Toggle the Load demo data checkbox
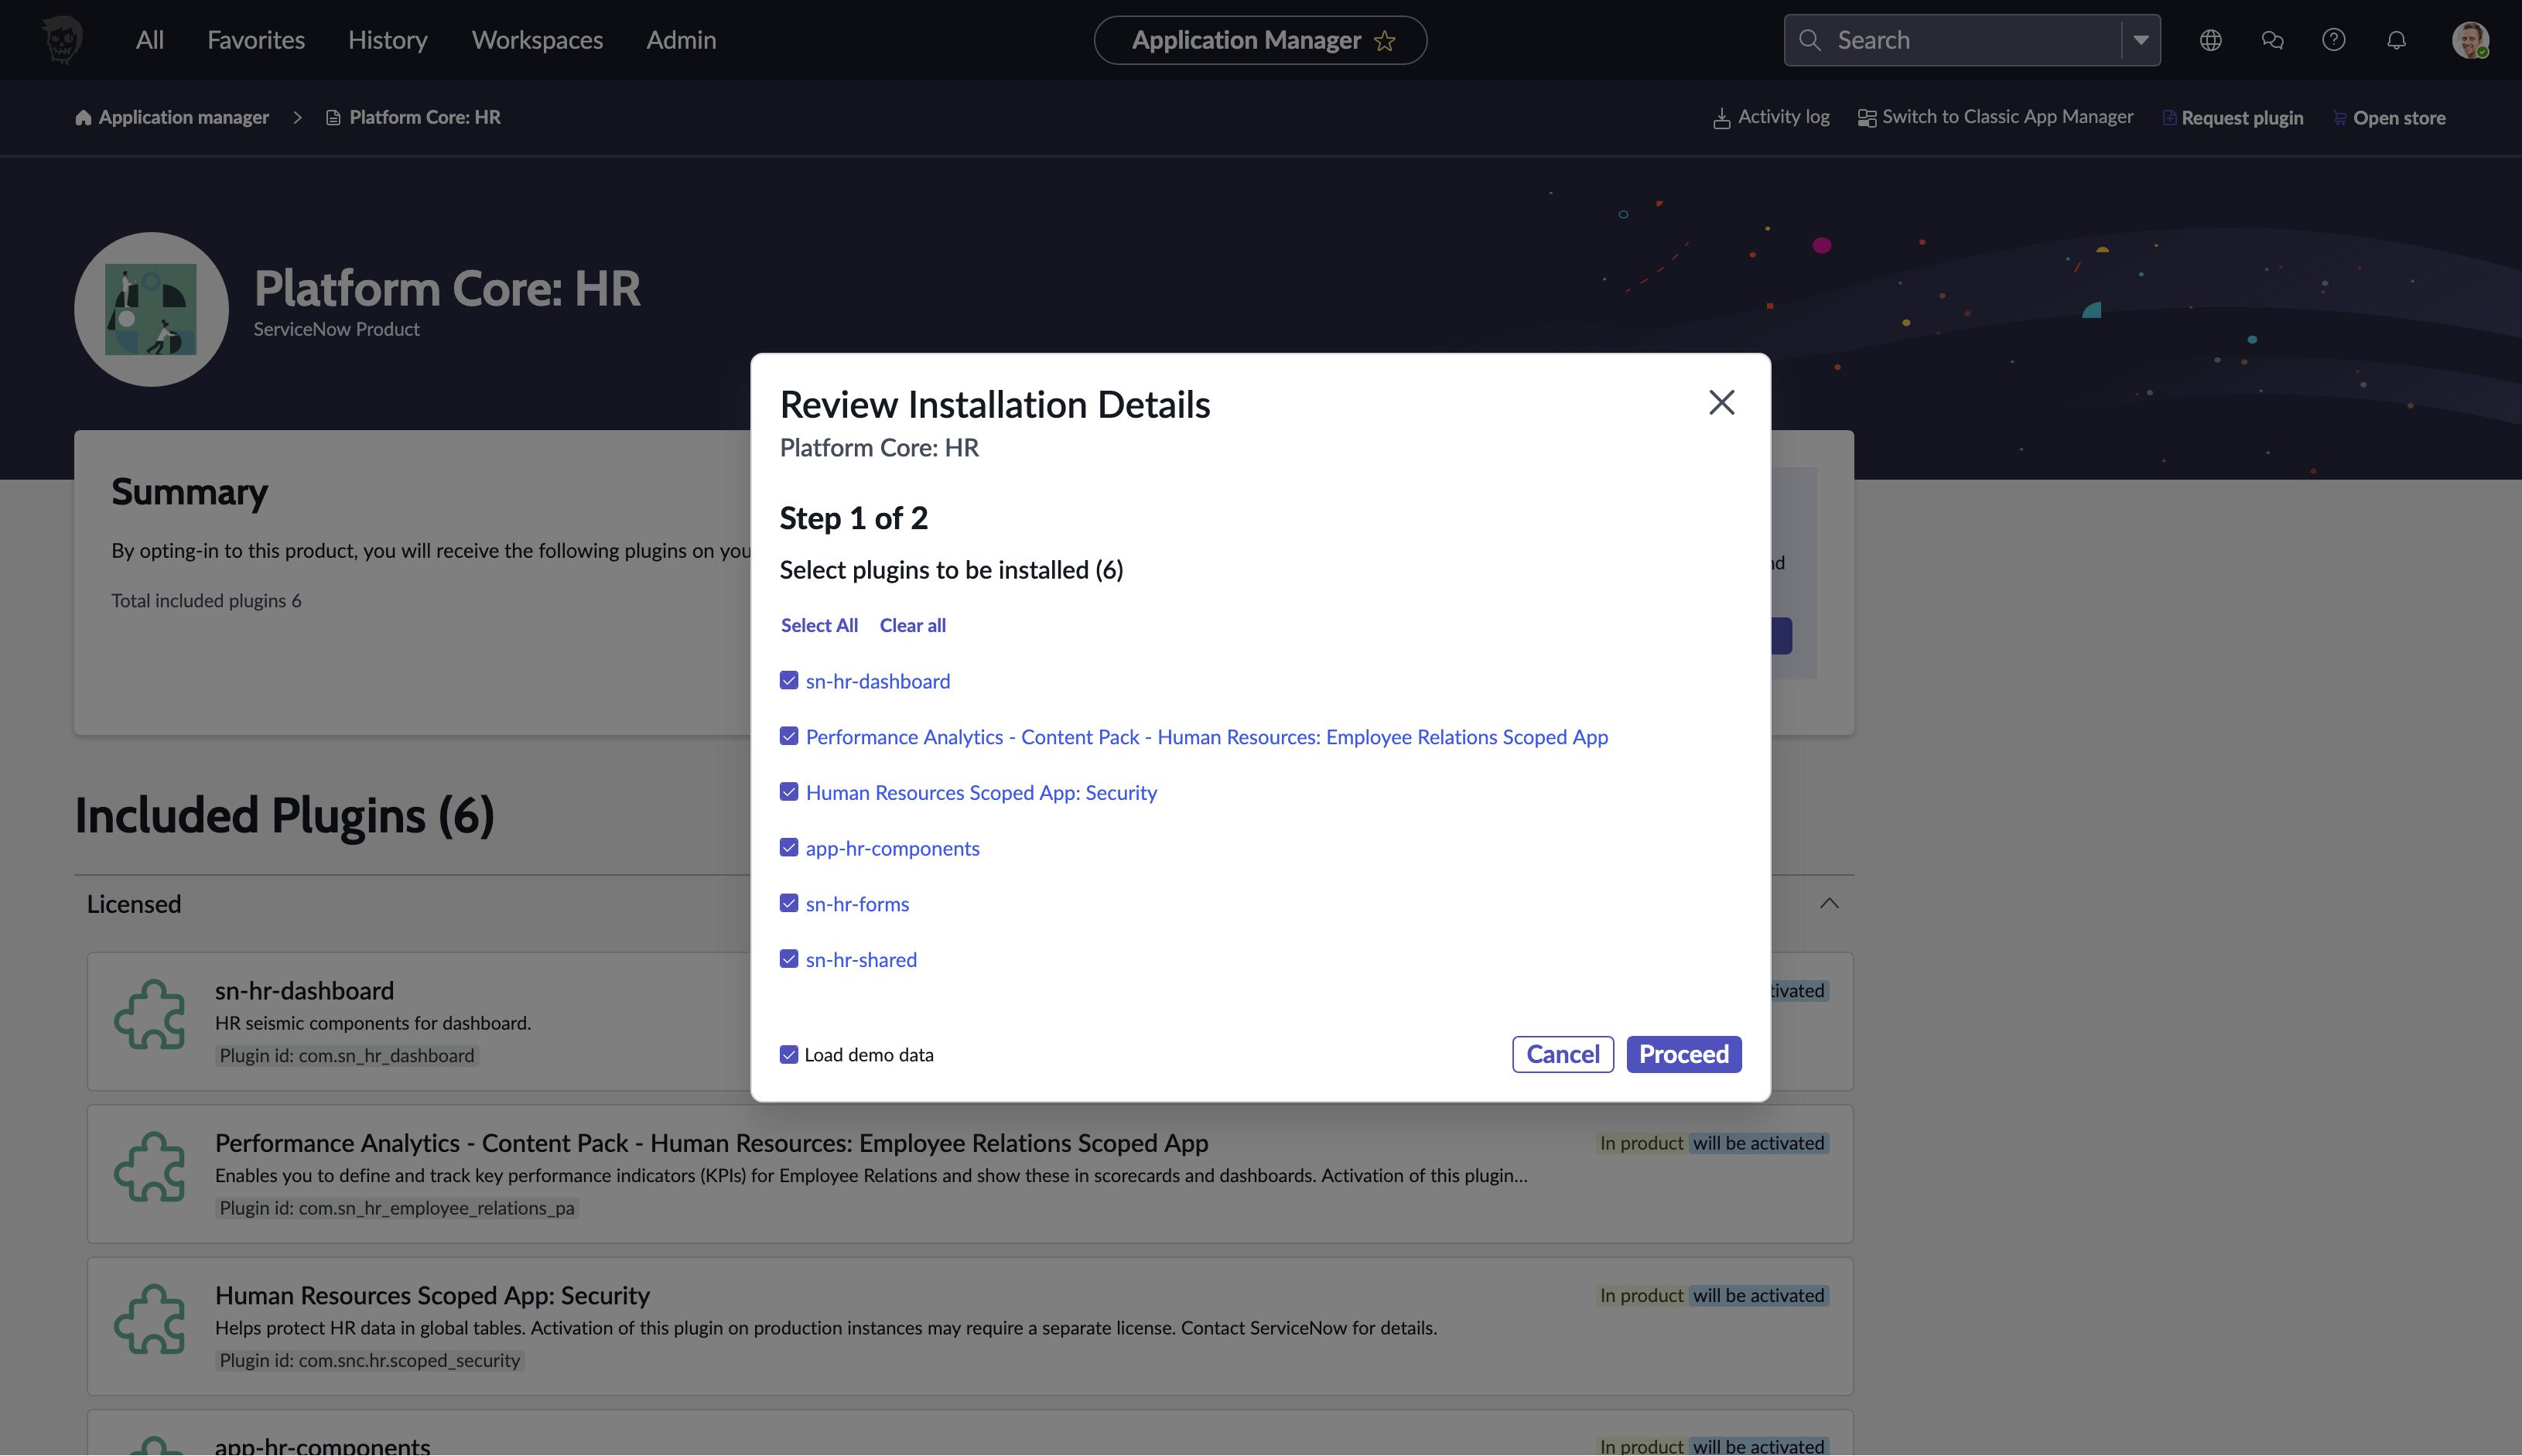Screen dimensions: 2522x1456 [x=789, y=1054]
